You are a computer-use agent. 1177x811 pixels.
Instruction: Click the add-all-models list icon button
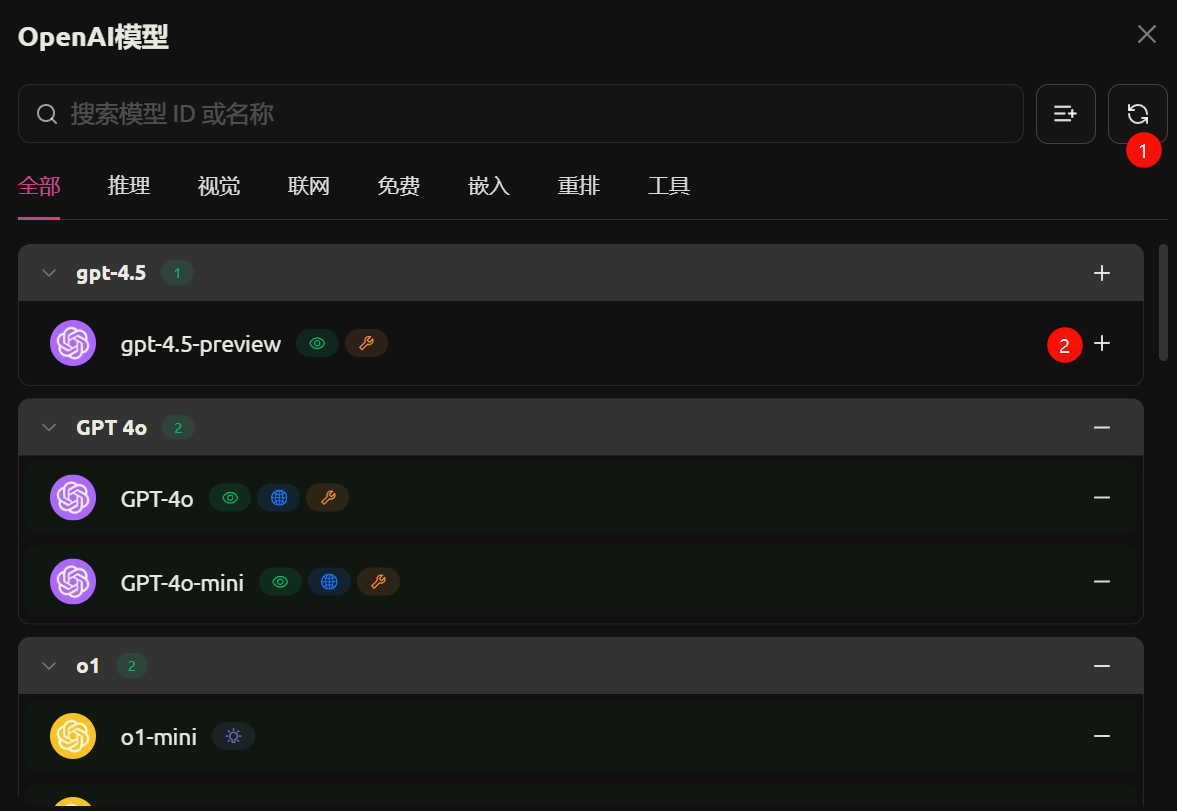click(x=1065, y=114)
